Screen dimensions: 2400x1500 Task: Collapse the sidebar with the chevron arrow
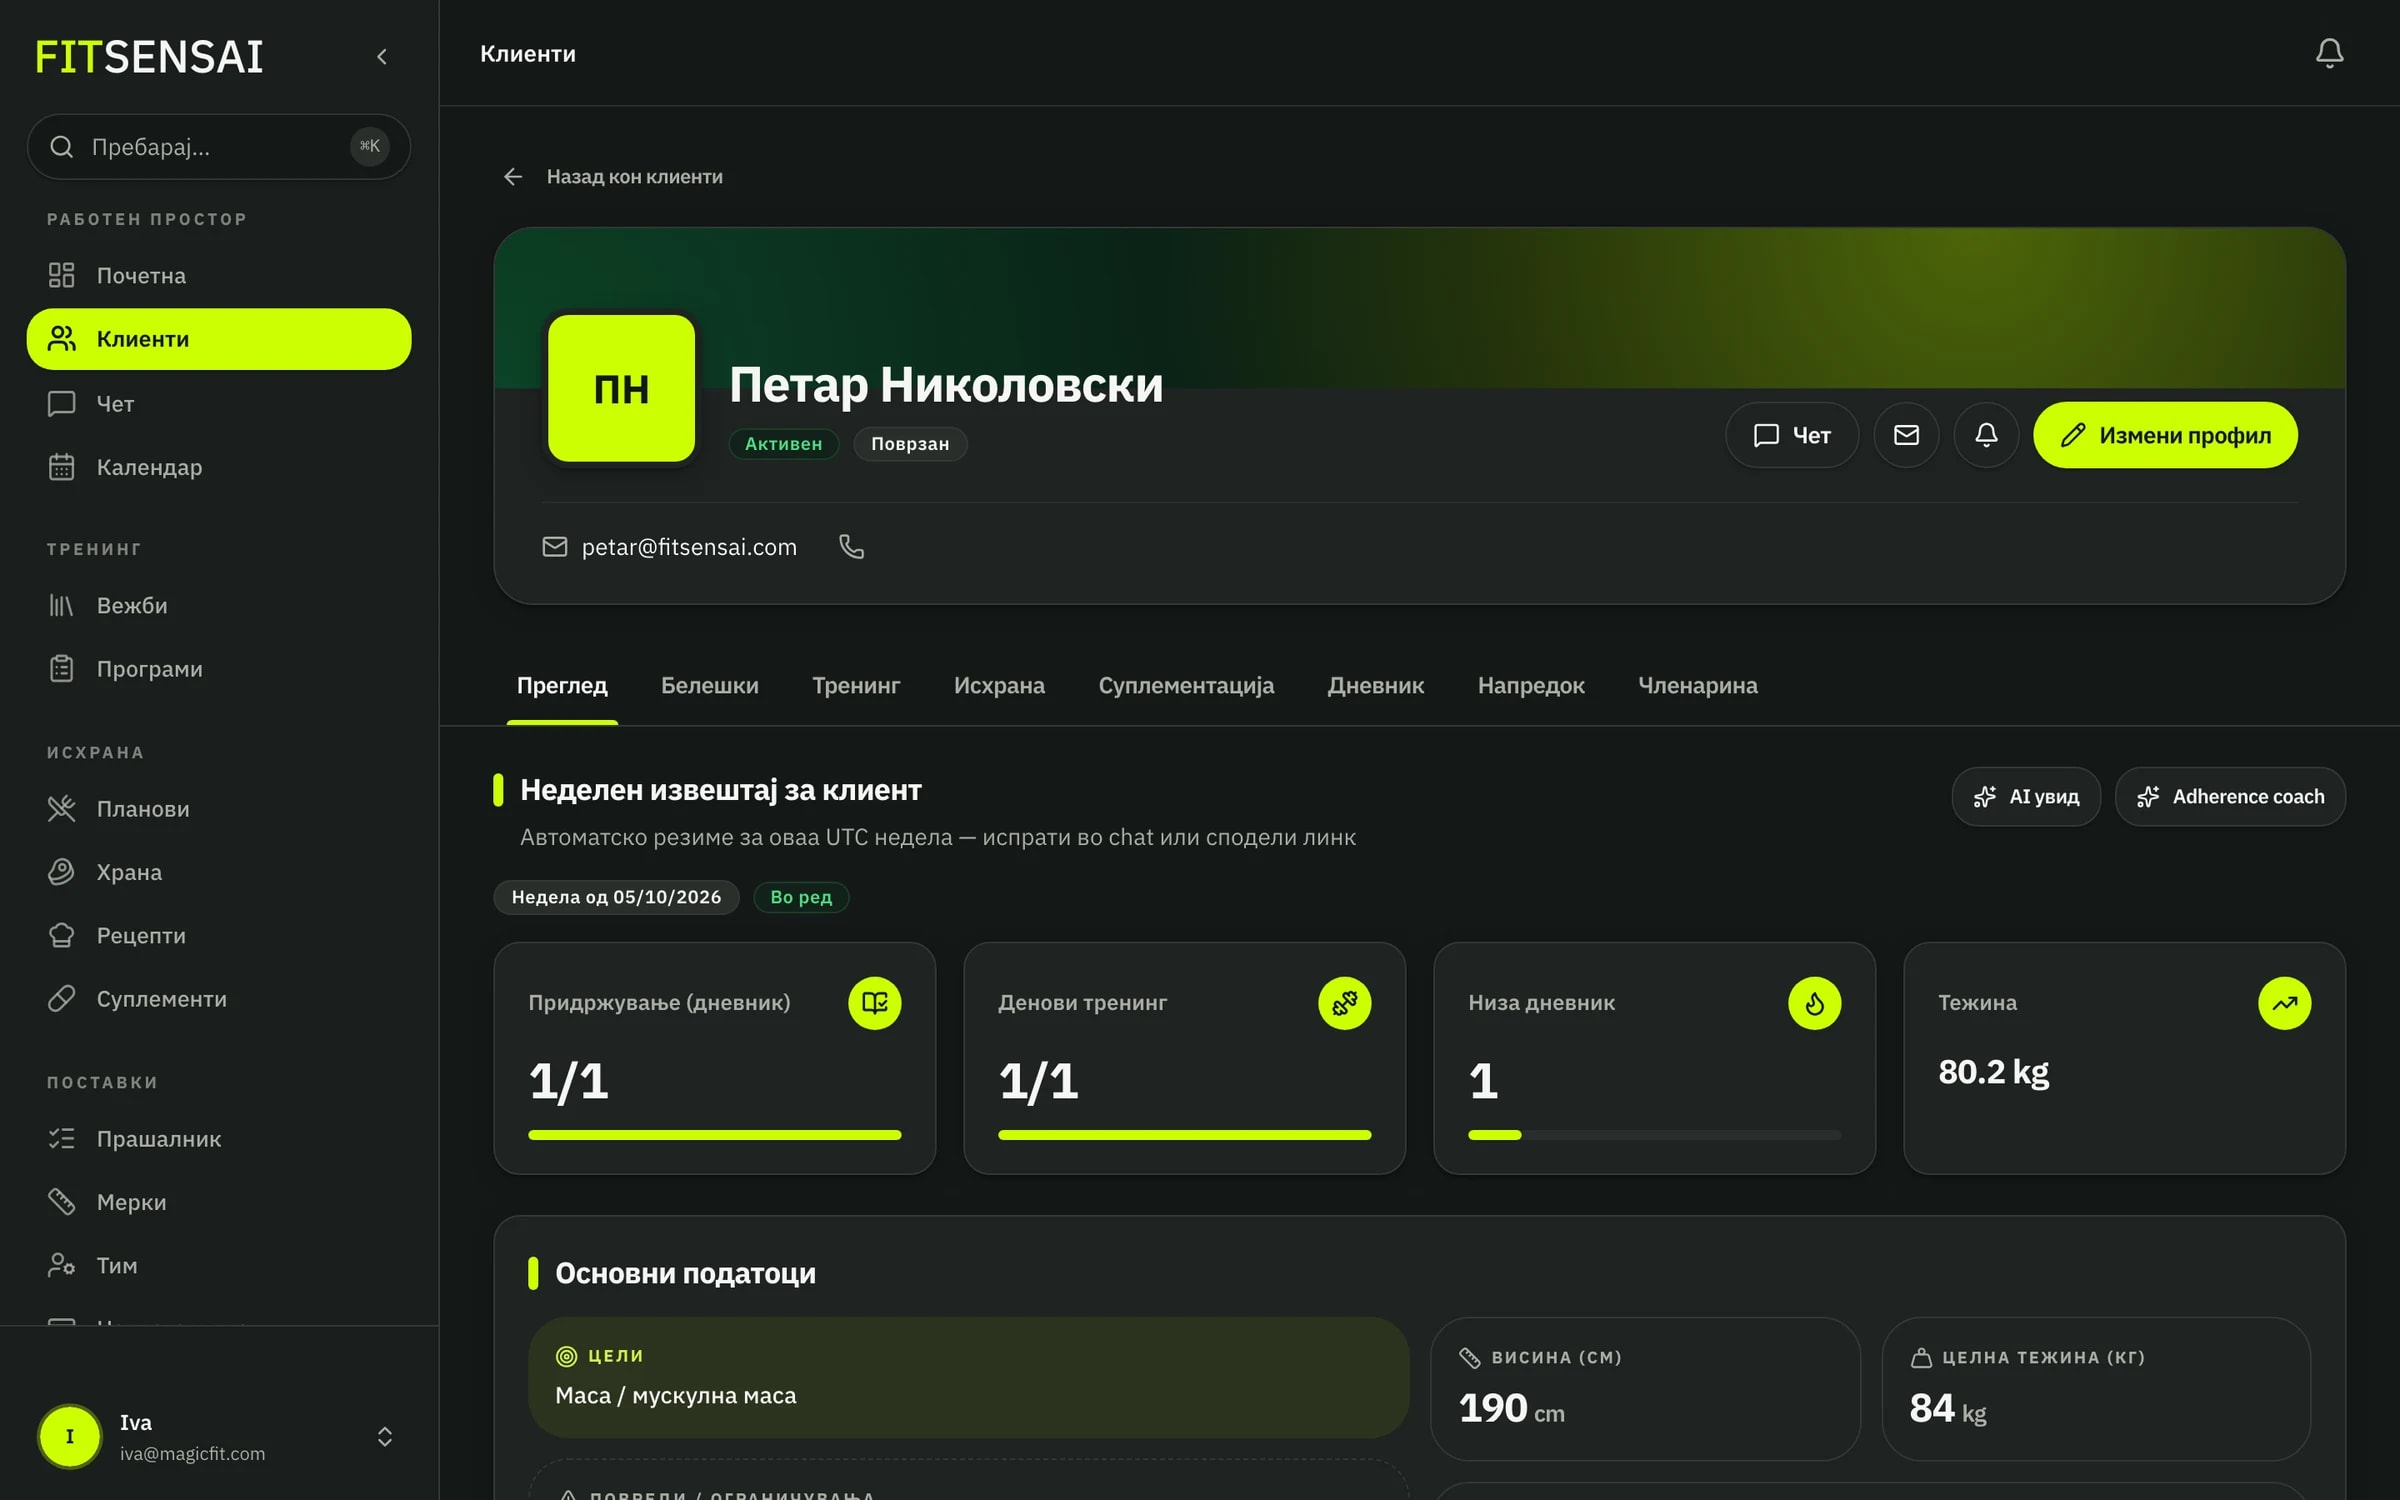382,57
